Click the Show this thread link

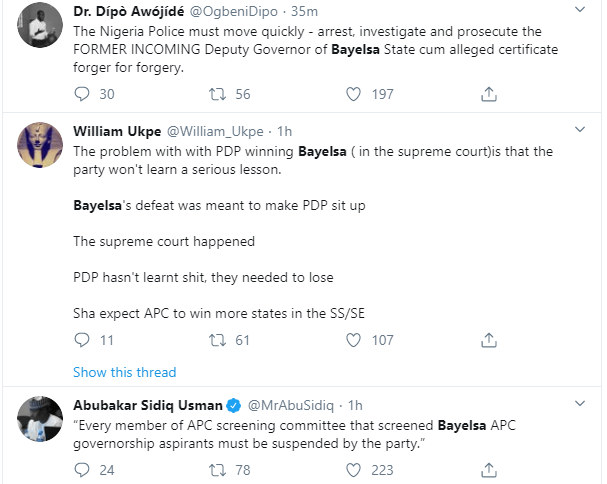pyautogui.click(x=125, y=372)
